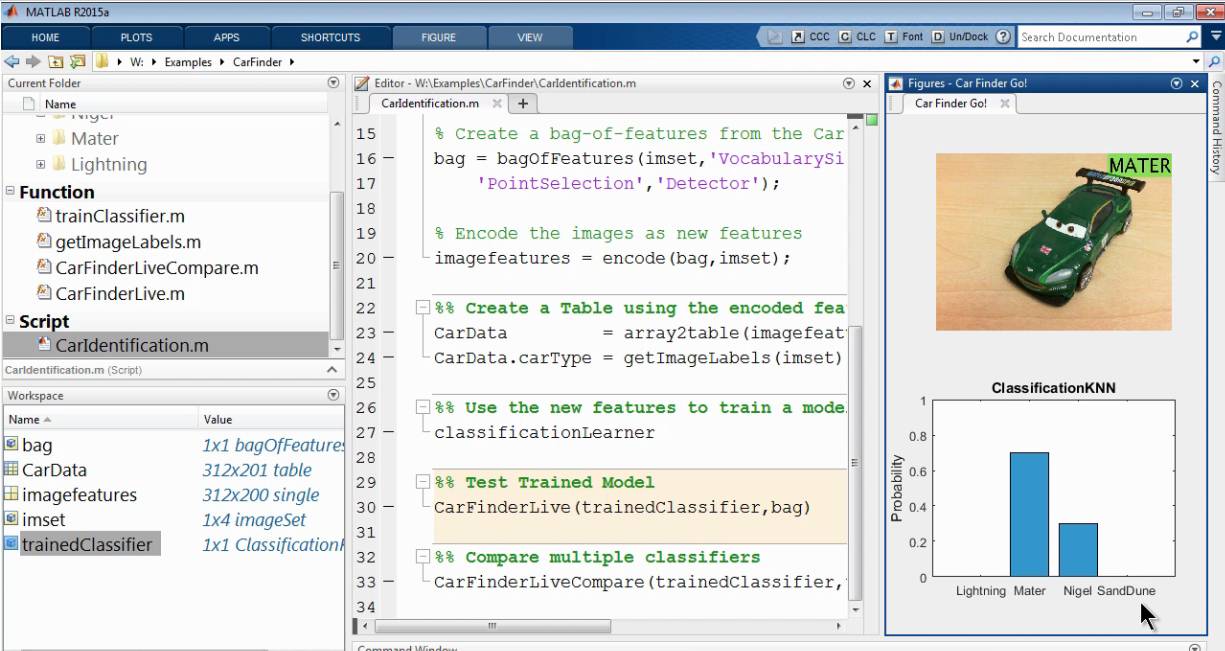Open the Figures panel actions menu

1177,84
